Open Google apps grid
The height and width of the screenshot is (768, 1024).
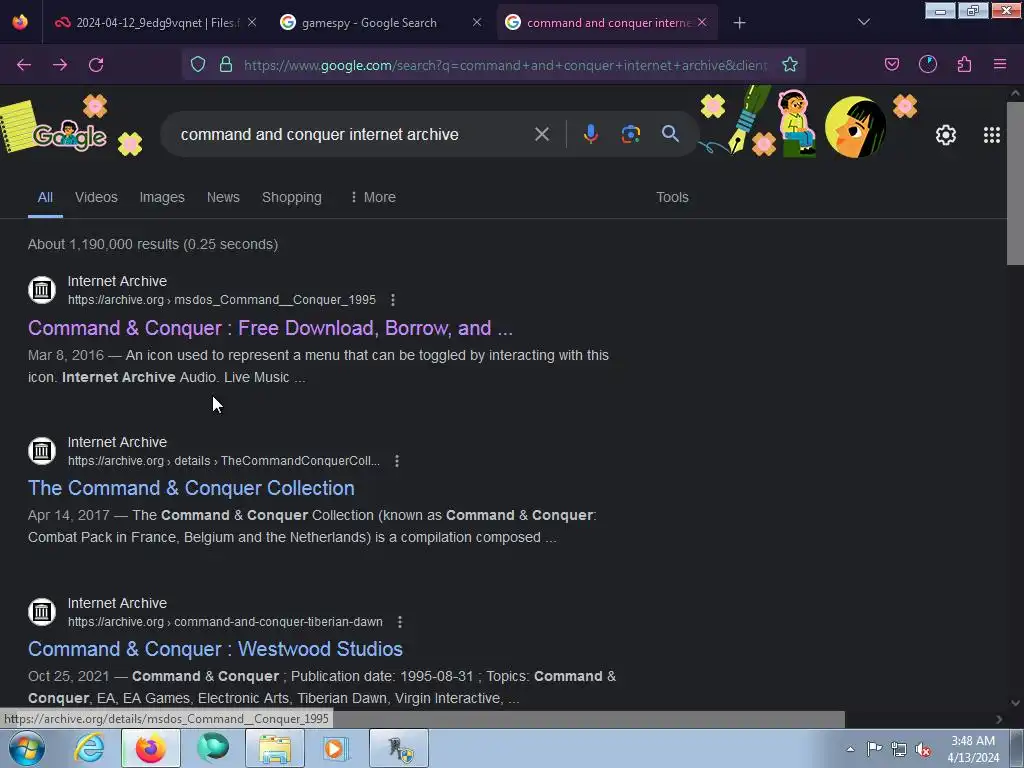click(991, 135)
